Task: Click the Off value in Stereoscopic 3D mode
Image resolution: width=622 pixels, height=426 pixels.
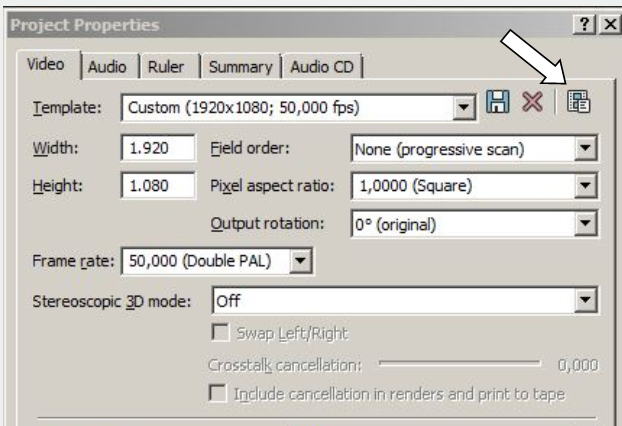Action: [228, 301]
